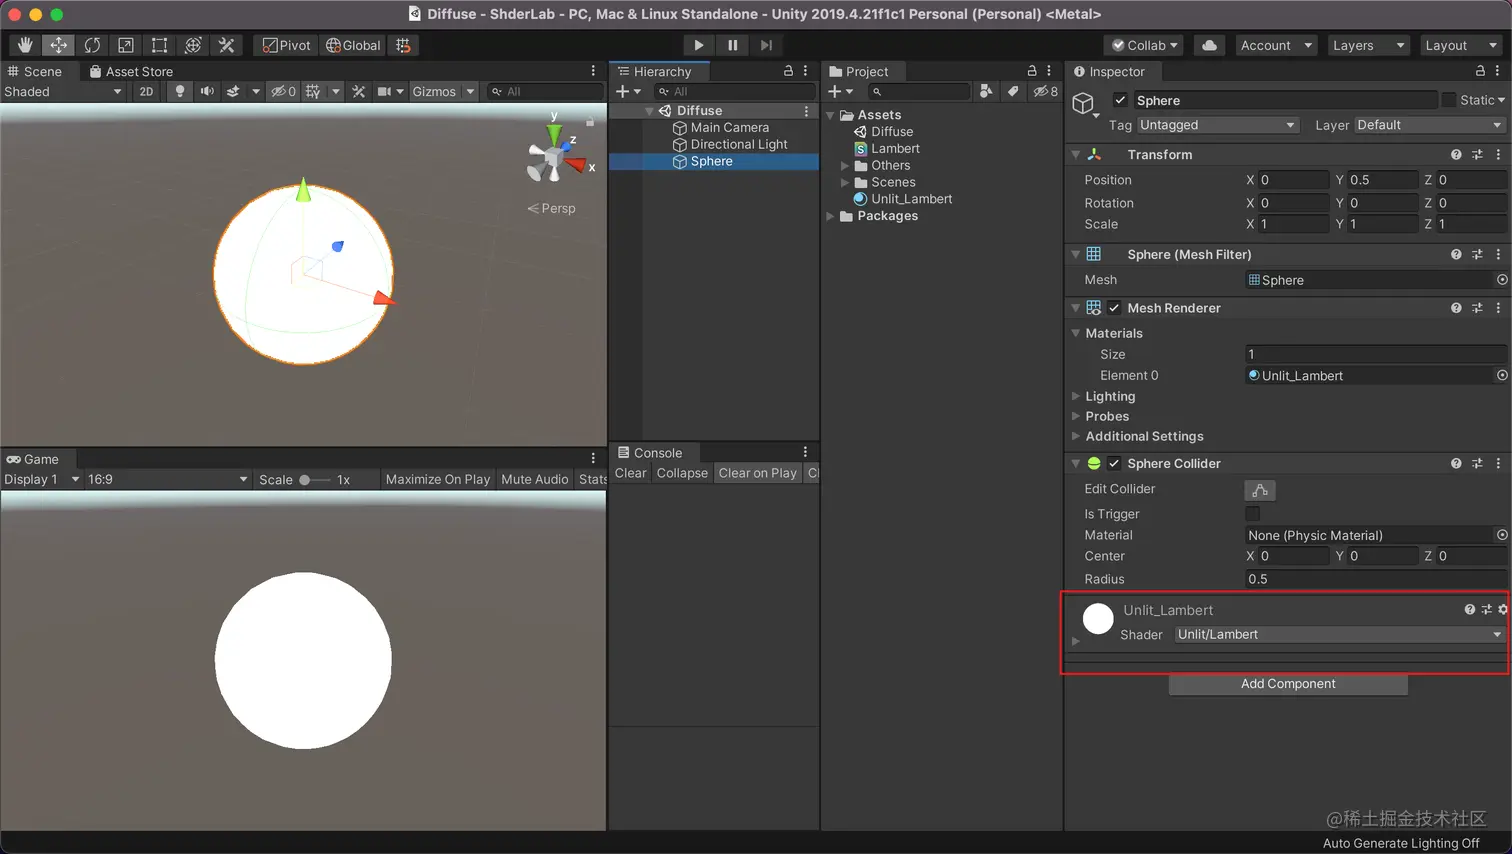Select the Console tab
Screen dimensions: 1512x854
[x=650, y=452]
